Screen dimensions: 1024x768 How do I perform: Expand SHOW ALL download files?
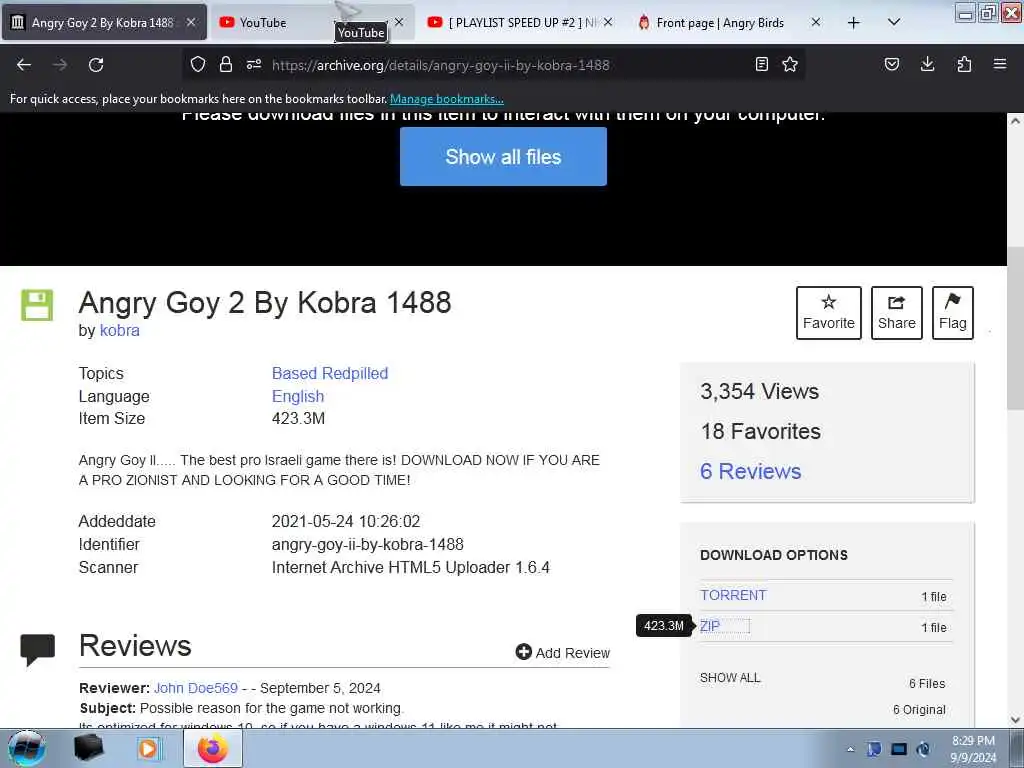730,678
